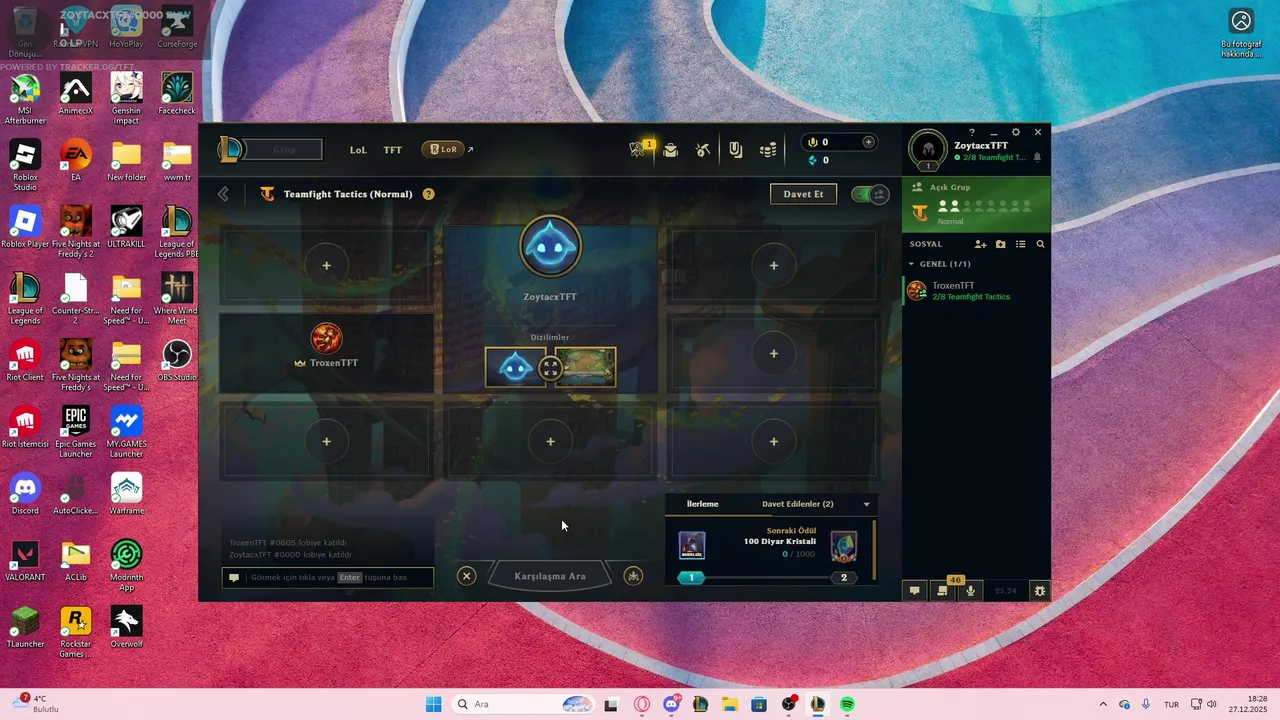
Task: Select the Davet Edilenler (2) tab
Action: pos(797,504)
